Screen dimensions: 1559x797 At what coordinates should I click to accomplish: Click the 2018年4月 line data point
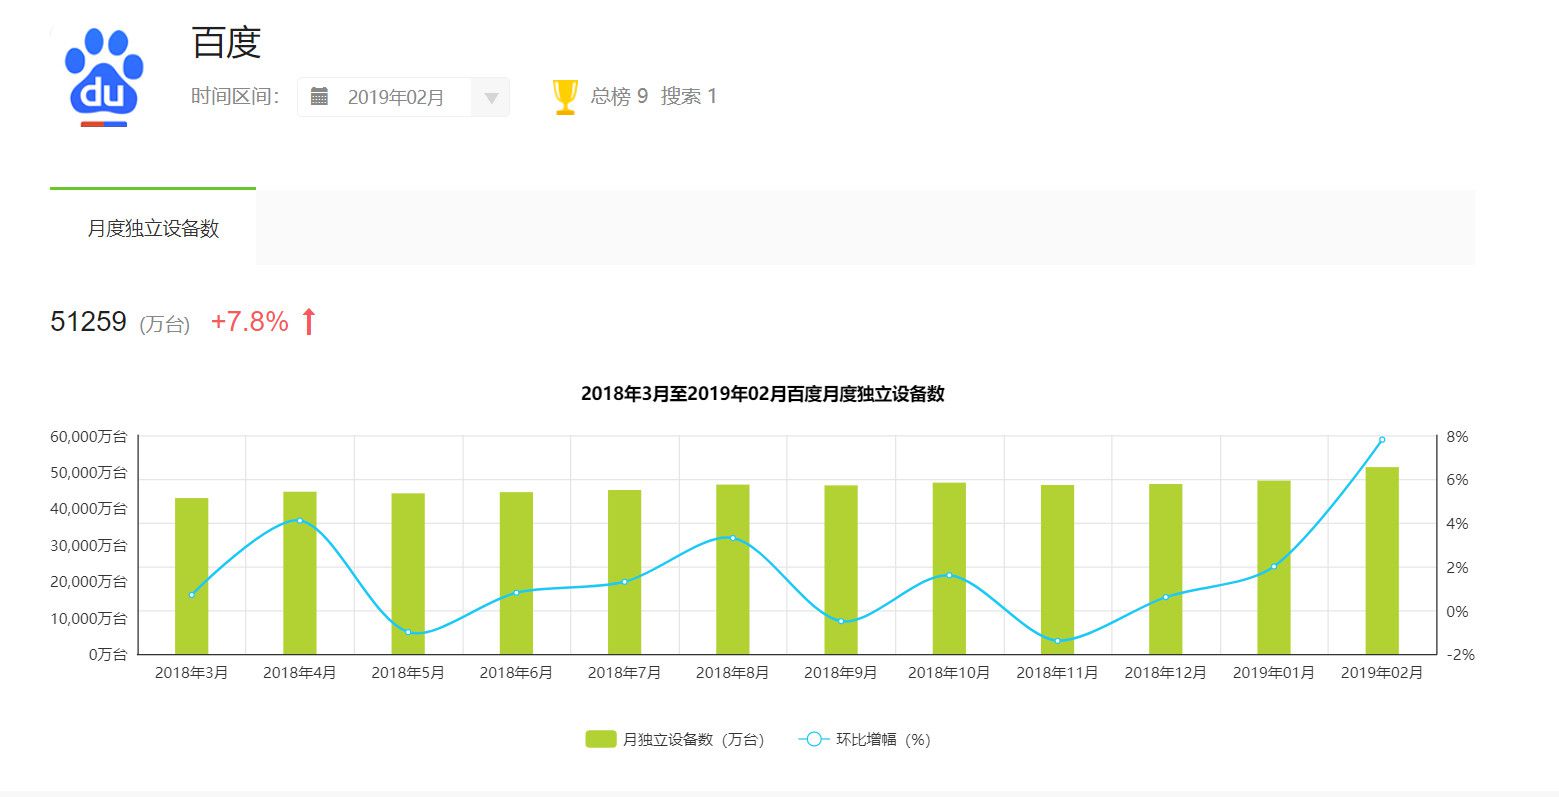click(x=300, y=520)
